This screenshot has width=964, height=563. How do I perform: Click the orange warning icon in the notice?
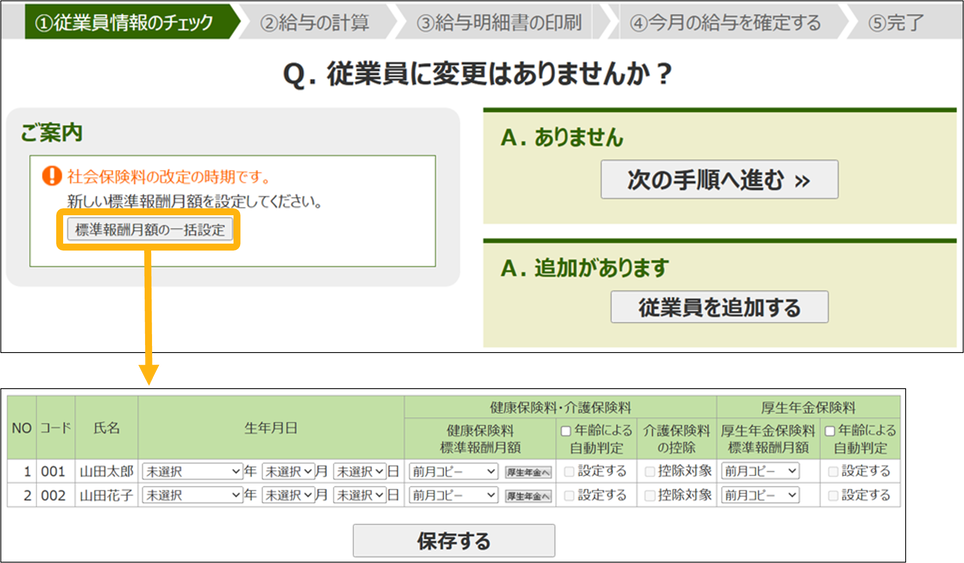[x=52, y=177]
